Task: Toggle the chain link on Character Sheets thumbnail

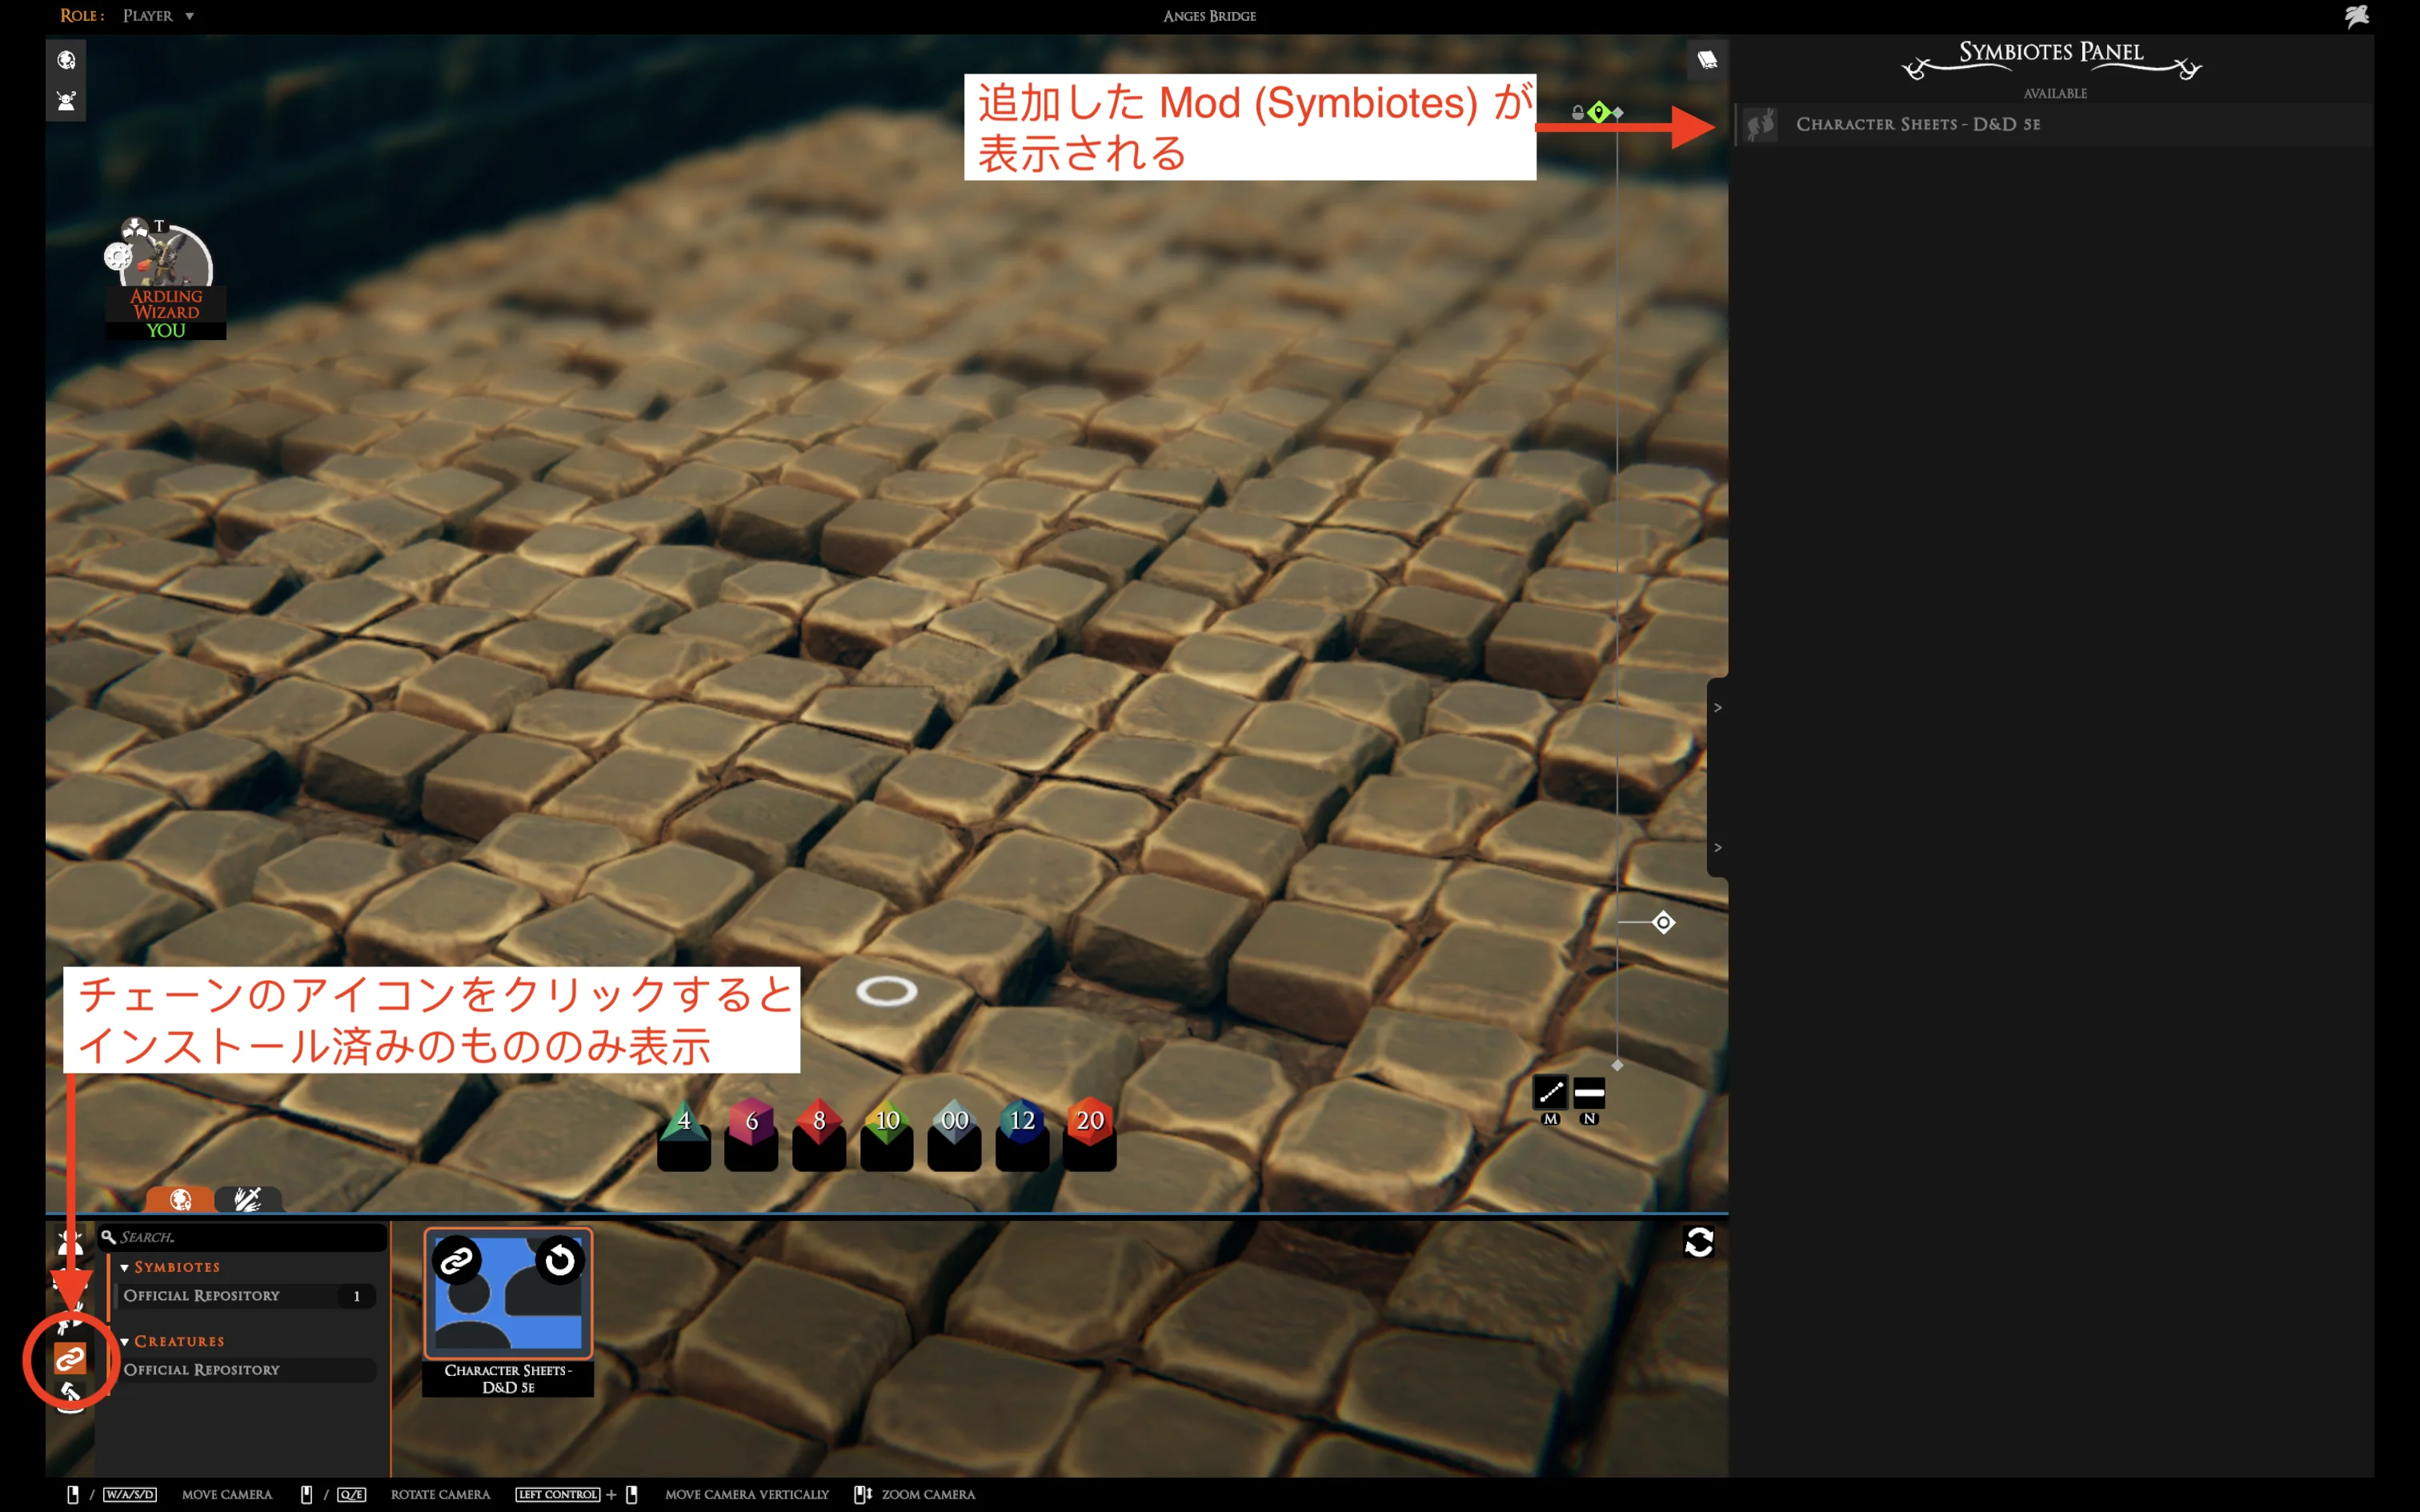Action: pos(457,1260)
